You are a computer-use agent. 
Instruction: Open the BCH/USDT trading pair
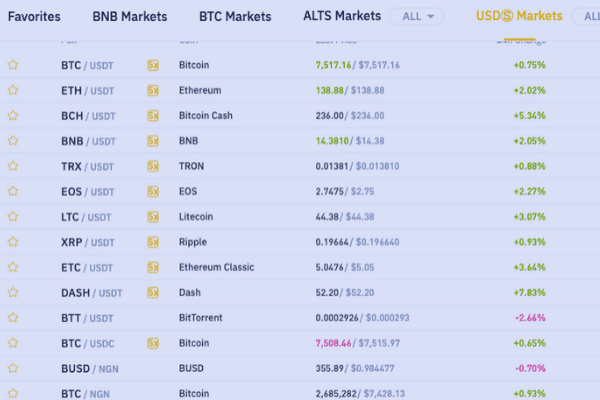click(88, 116)
